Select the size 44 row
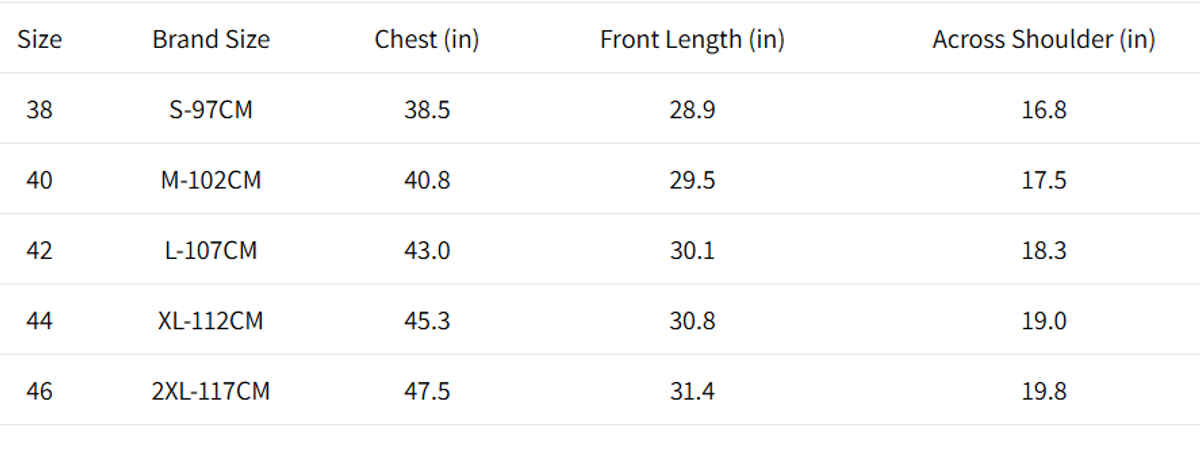The width and height of the screenshot is (1200, 449). (40, 321)
